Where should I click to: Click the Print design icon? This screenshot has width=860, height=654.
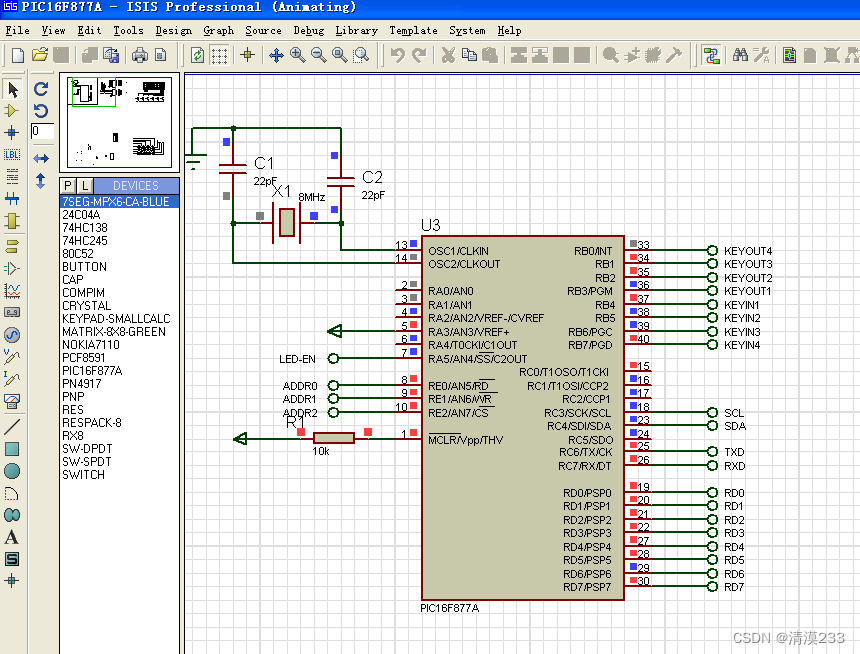point(140,55)
